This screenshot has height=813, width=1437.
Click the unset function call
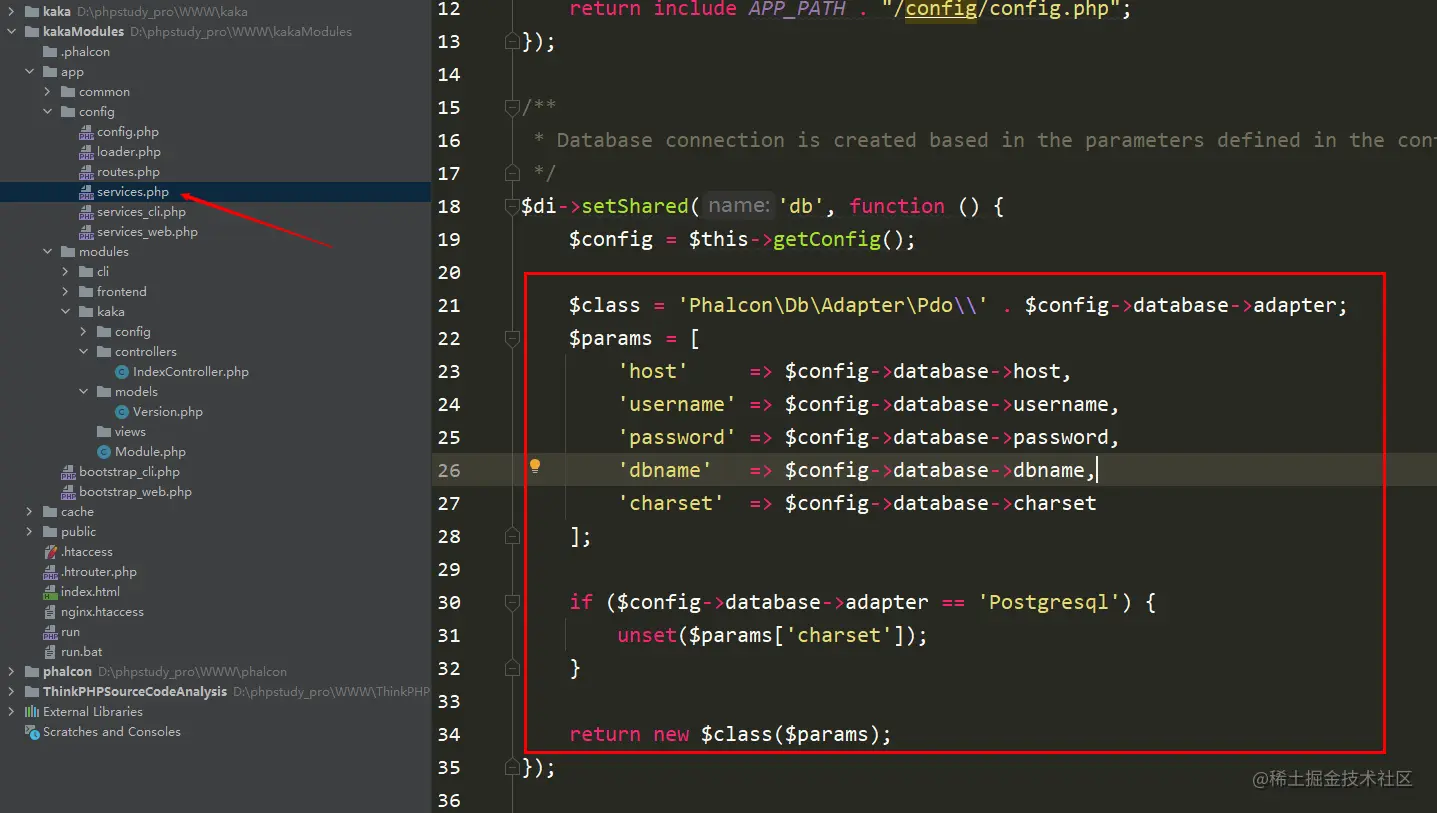647,635
